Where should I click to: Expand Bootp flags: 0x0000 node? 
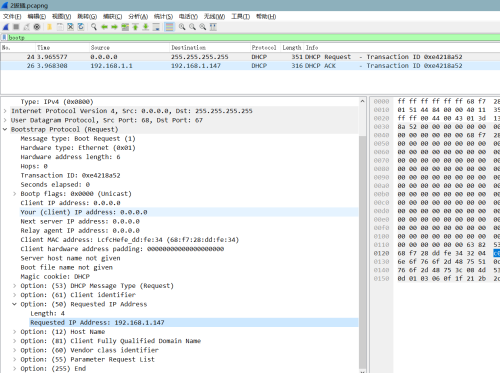[x=14, y=194]
